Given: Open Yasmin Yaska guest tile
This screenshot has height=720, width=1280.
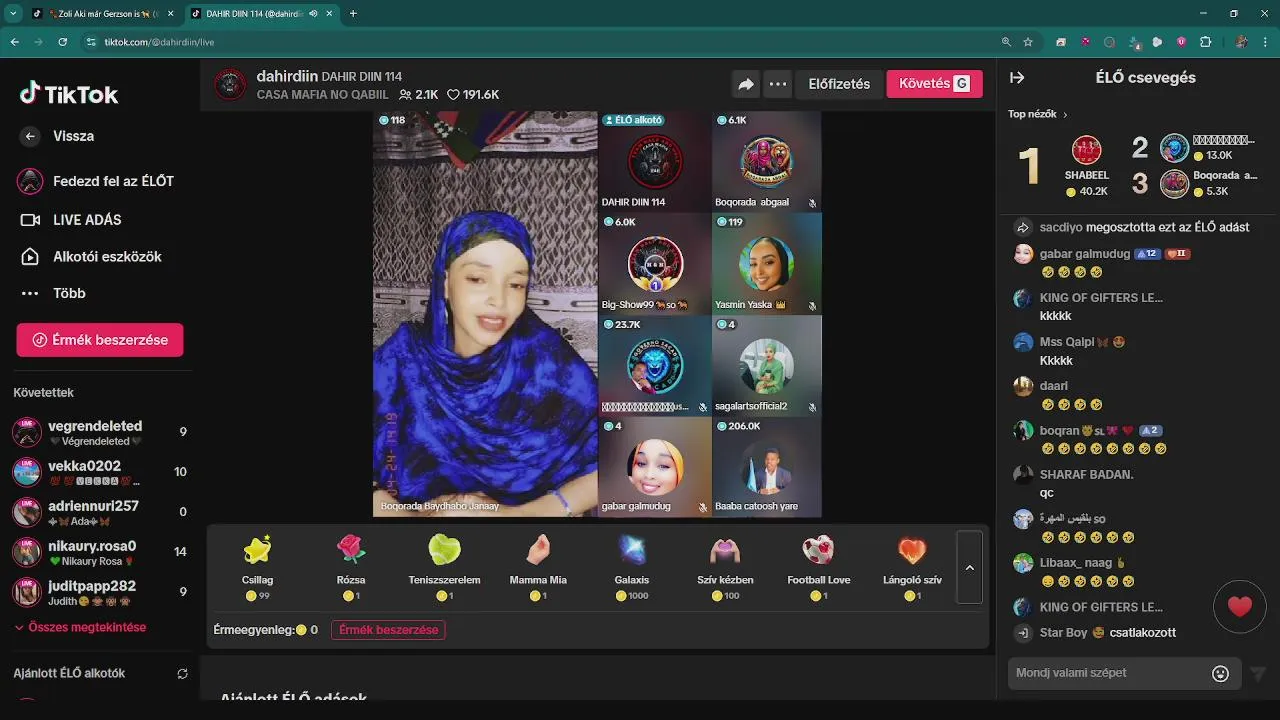Looking at the screenshot, I should tap(767, 263).
